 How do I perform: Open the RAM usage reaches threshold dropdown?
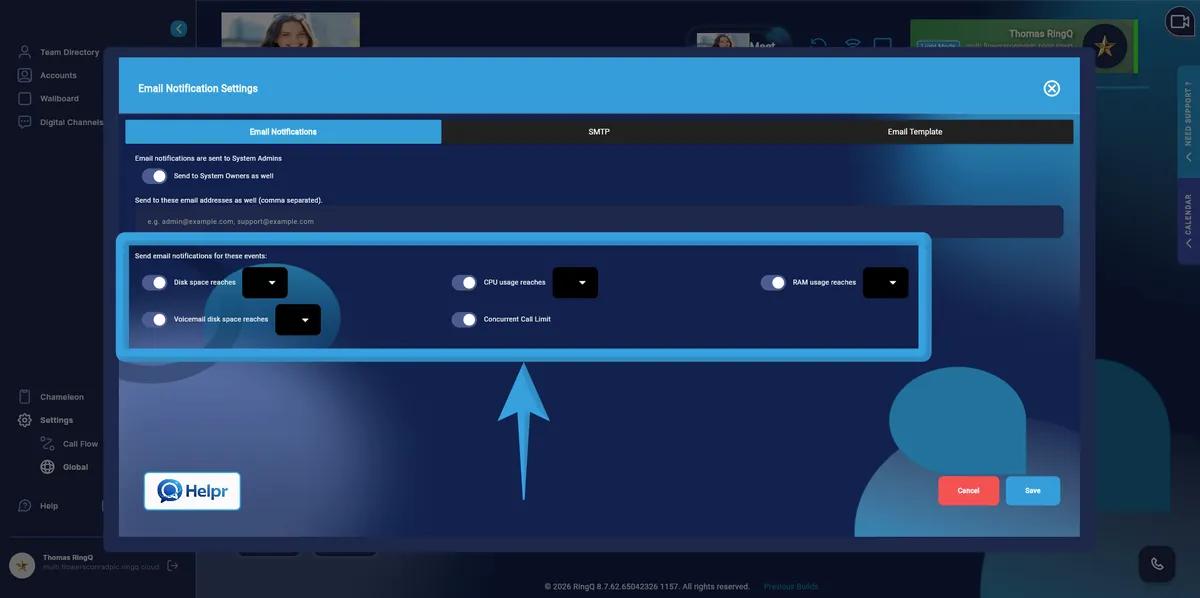click(886, 283)
